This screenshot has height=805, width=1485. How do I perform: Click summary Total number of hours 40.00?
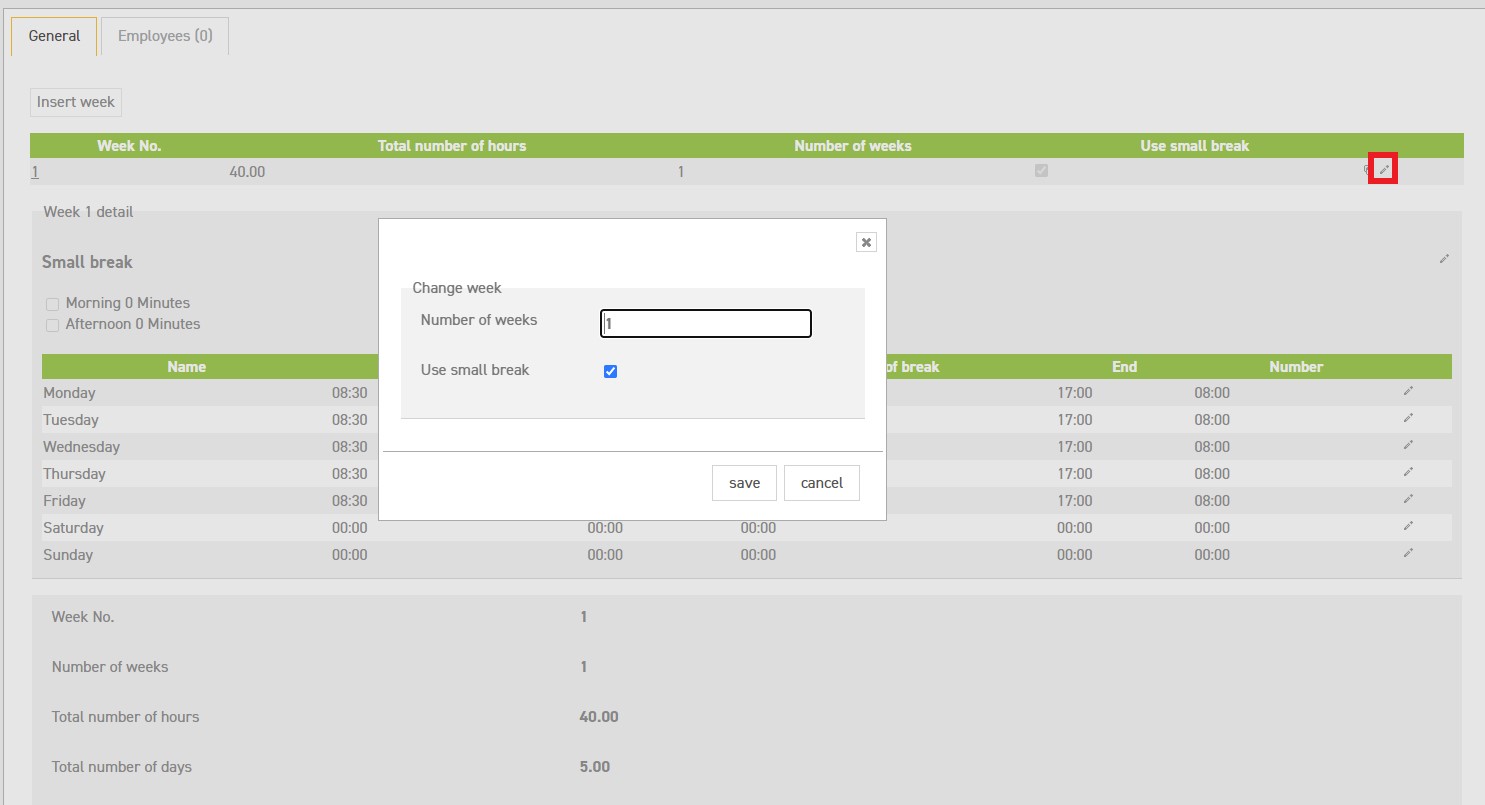pyautogui.click(x=599, y=717)
